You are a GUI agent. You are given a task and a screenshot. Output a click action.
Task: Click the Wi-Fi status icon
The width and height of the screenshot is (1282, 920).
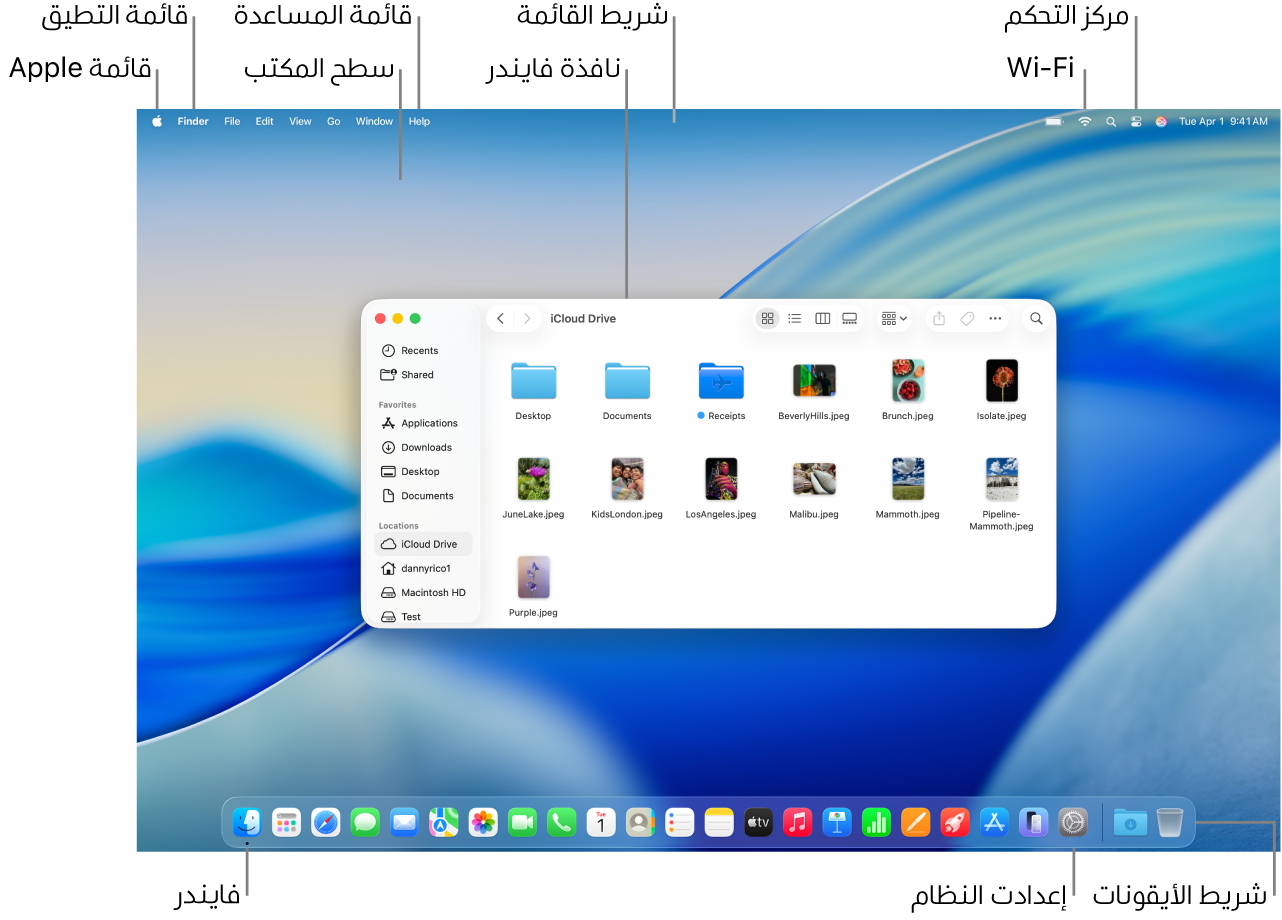point(1084,120)
